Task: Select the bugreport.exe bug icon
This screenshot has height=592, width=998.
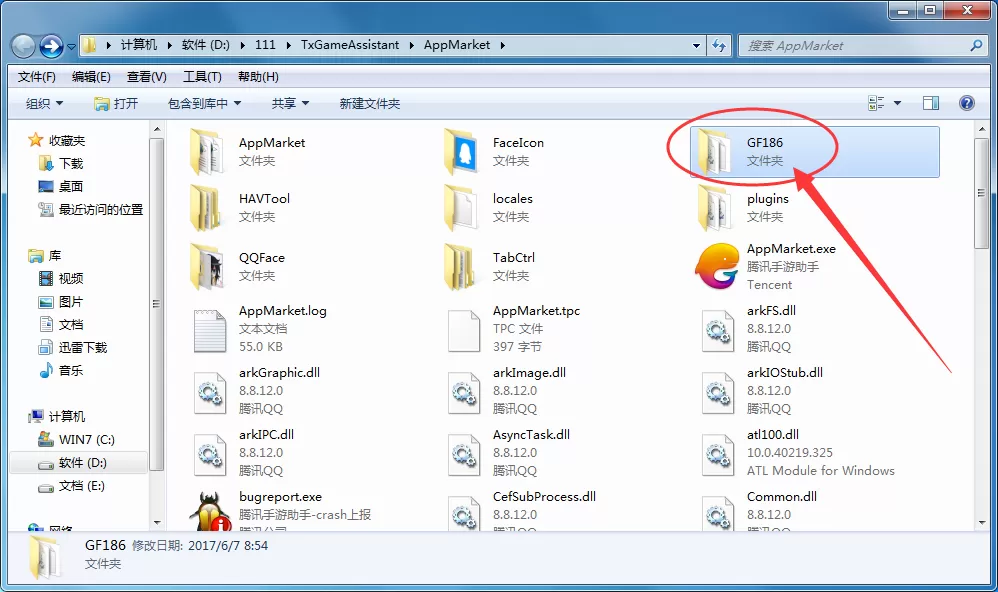Action: [210, 511]
